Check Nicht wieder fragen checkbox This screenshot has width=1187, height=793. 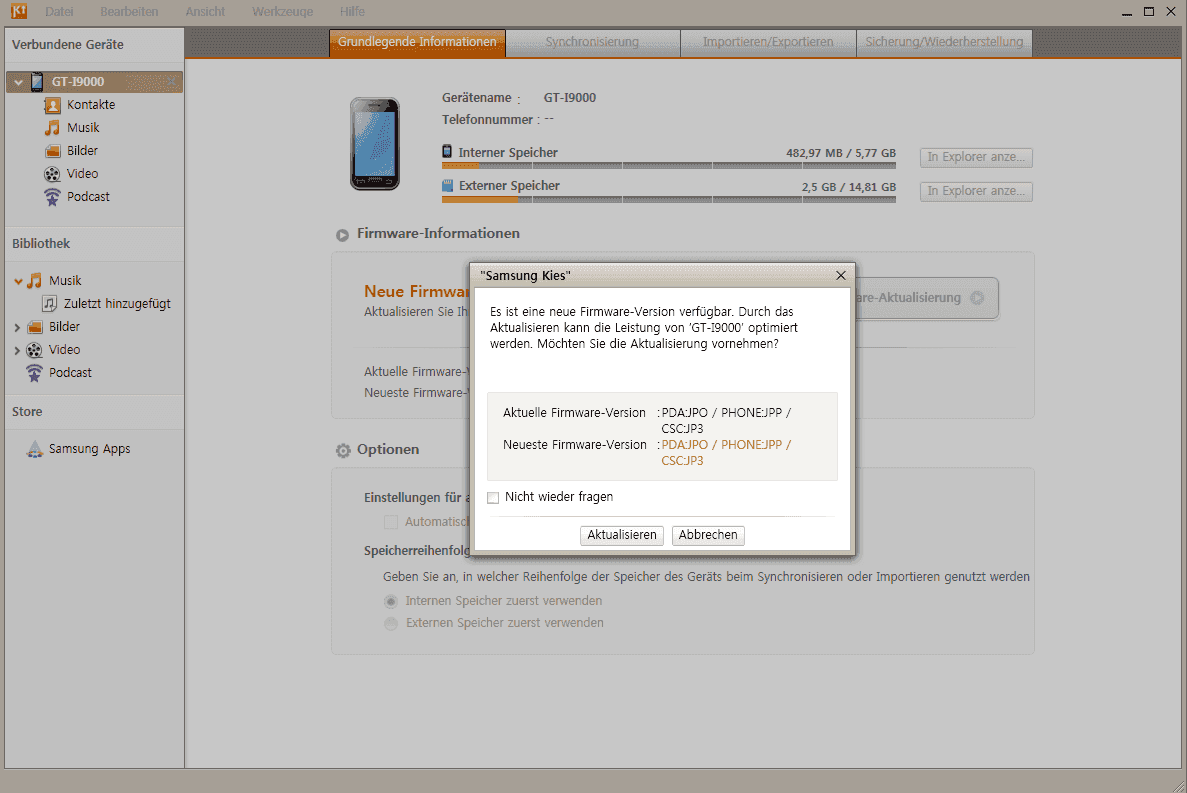pyautogui.click(x=494, y=497)
